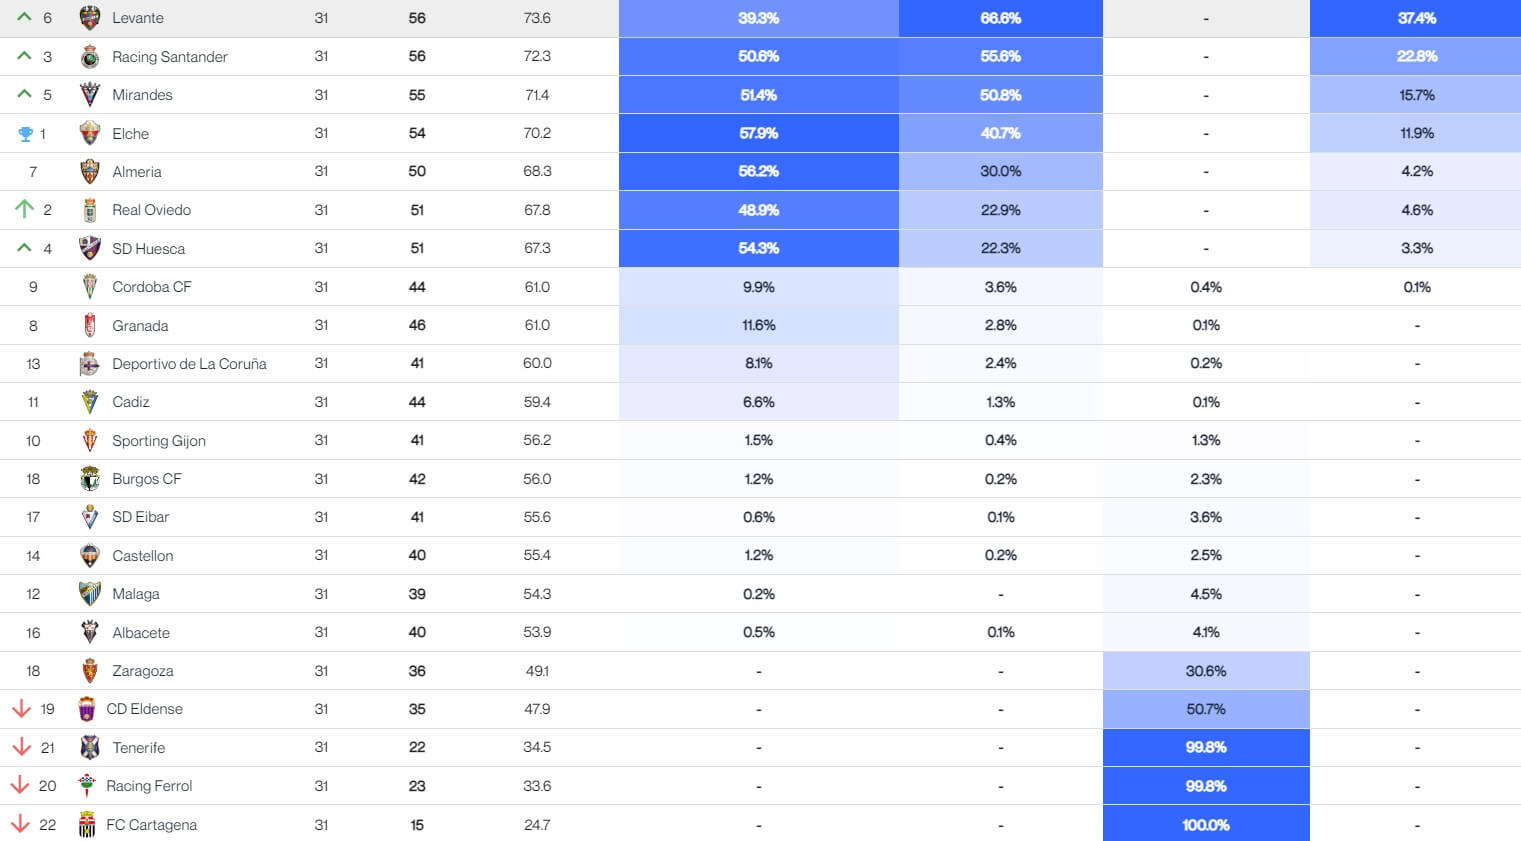Select the Burgos CF table row
This screenshot has height=841, width=1521.
[x=760, y=479]
